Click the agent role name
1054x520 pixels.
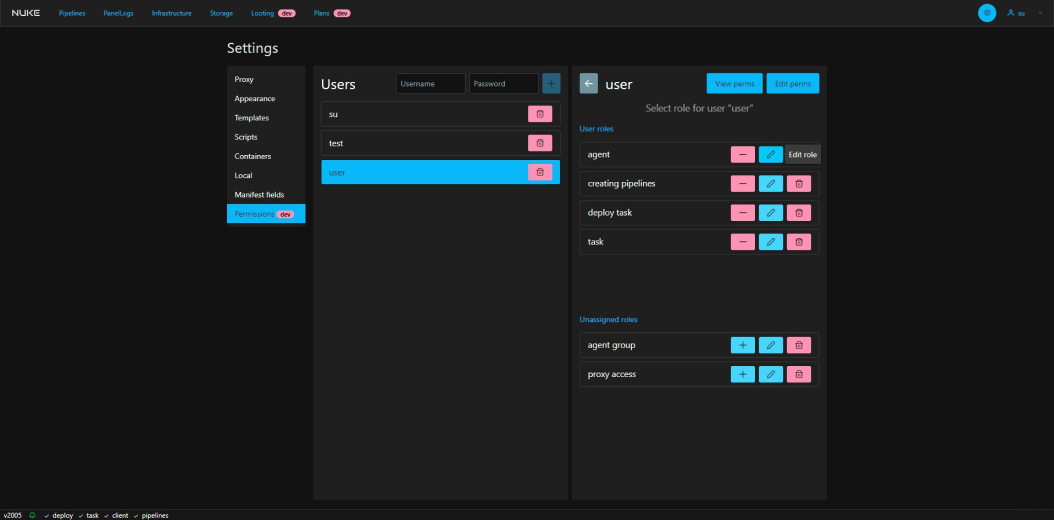tap(598, 155)
